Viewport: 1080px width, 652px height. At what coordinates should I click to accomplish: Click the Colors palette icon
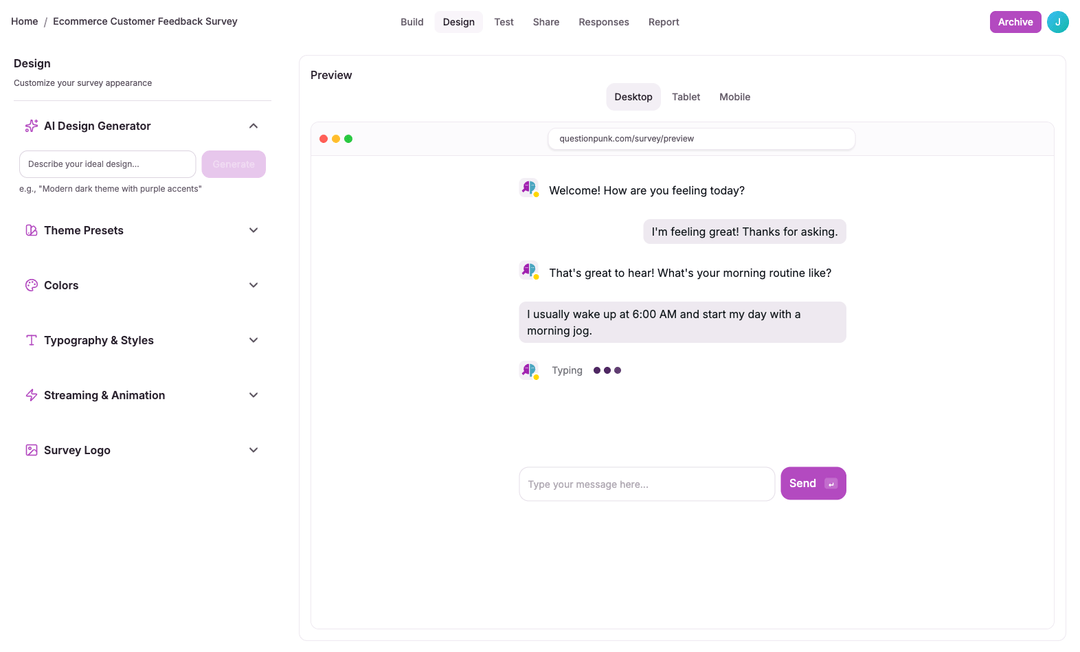point(31,285)
